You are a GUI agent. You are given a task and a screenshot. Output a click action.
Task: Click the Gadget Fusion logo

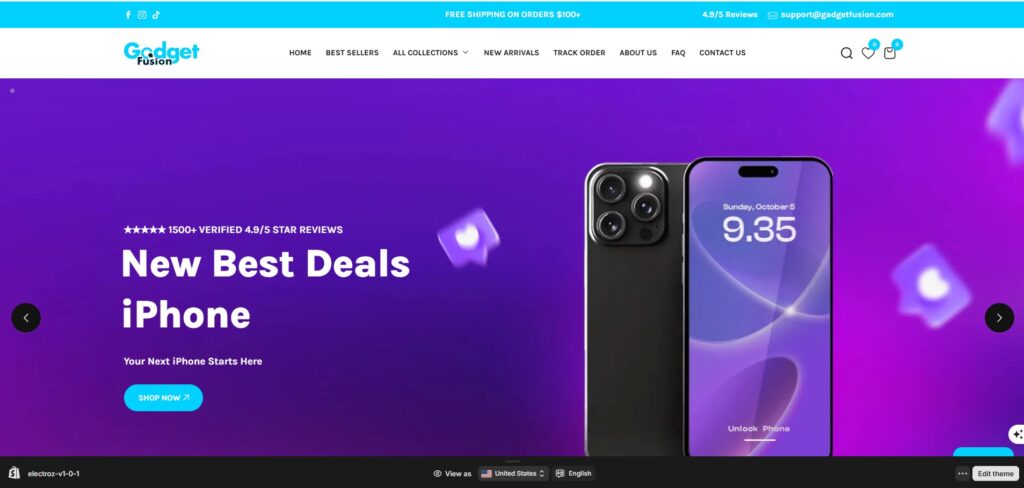[161, 53]
